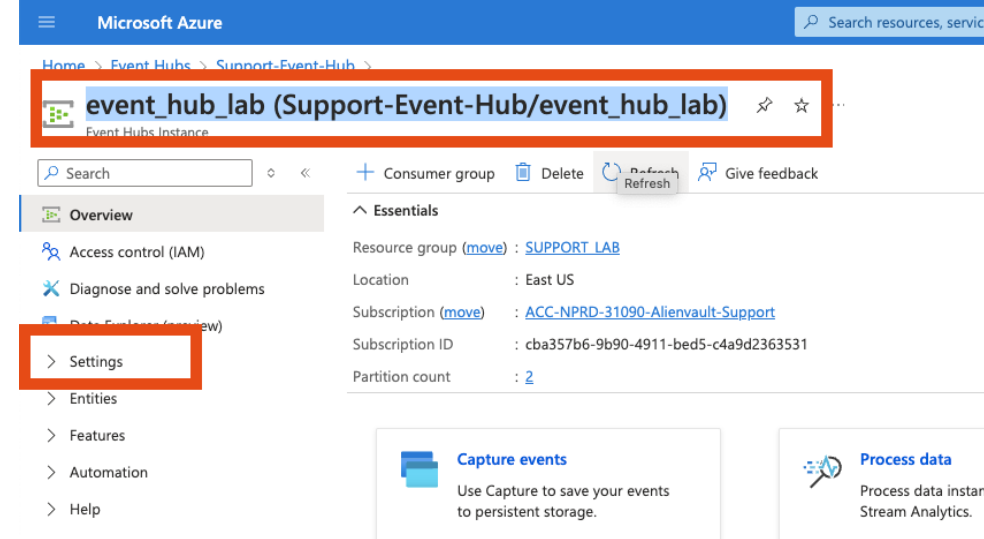
Task: Open Support-Event-Hub breadcrumb link
Action: tap(285, 65)
